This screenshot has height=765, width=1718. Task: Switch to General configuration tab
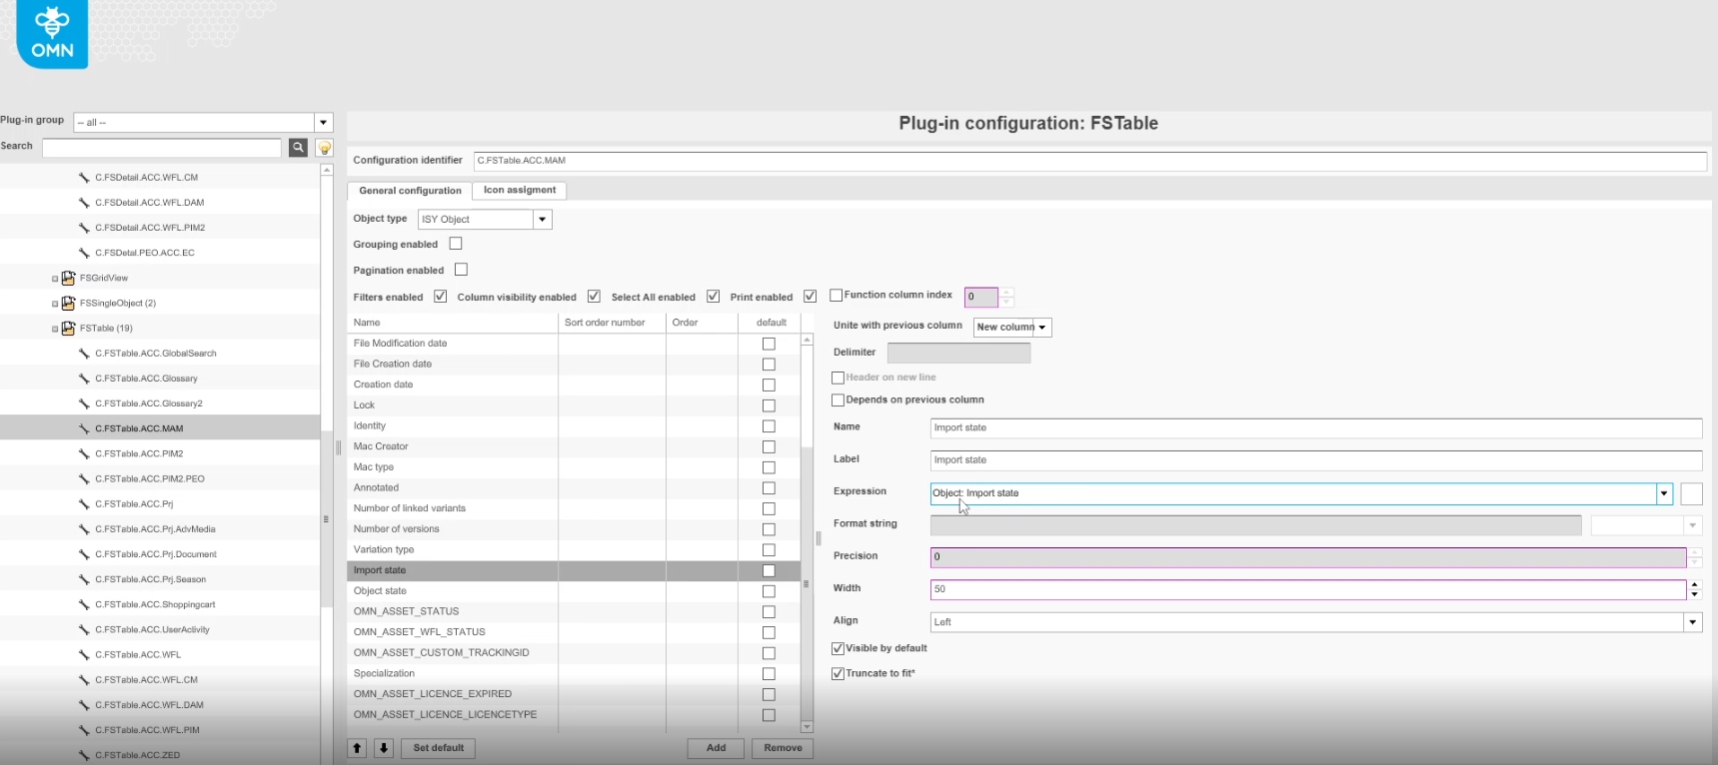coord(410,190)
